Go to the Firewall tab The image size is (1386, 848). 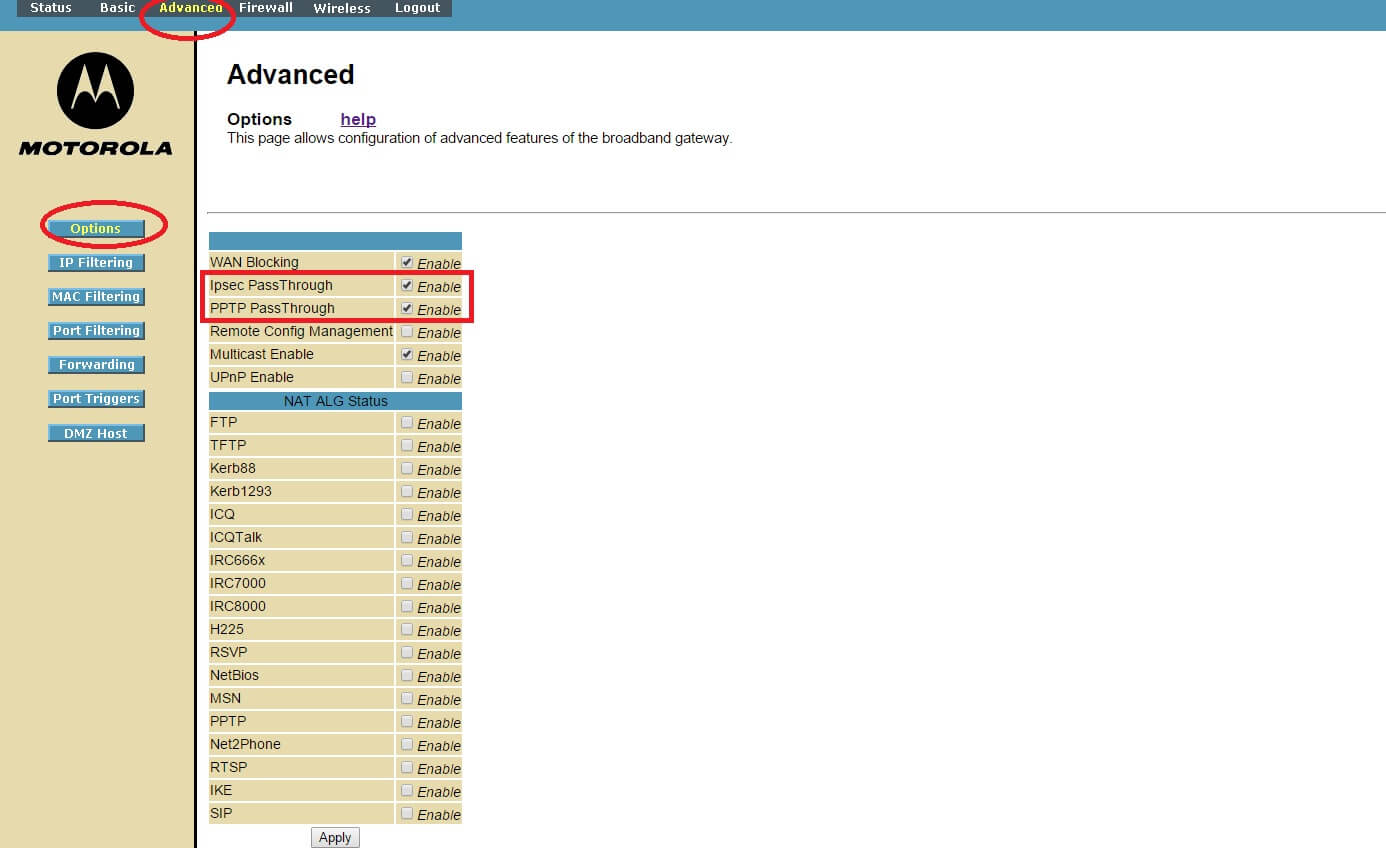coord(266,8)
